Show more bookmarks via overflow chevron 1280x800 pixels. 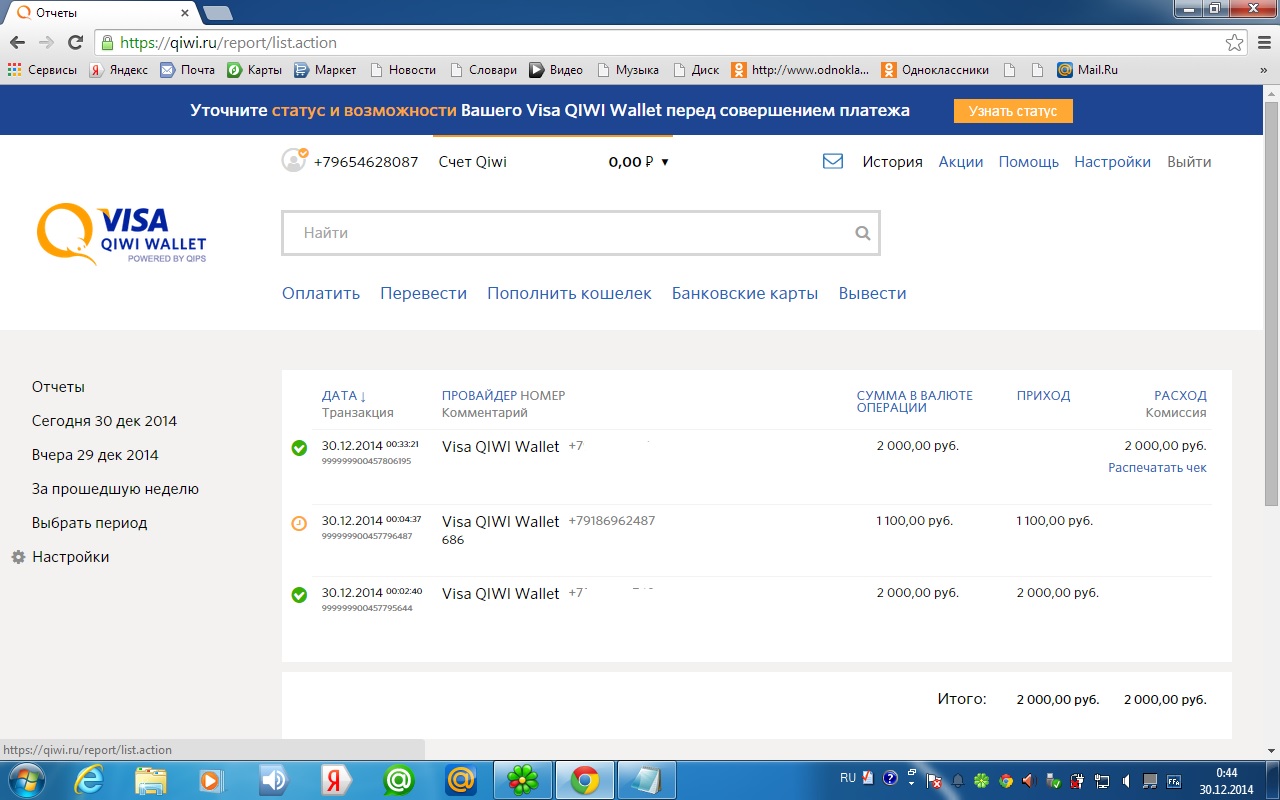pos(1263,70)
